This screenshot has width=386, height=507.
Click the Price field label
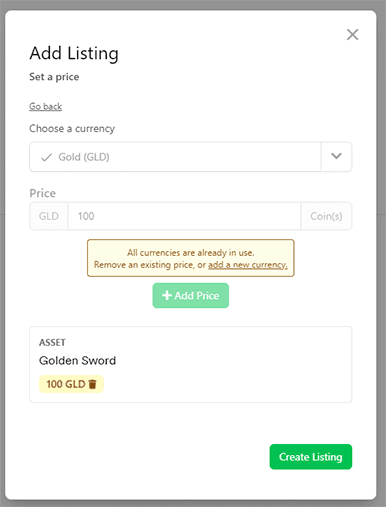click(43, 193)
